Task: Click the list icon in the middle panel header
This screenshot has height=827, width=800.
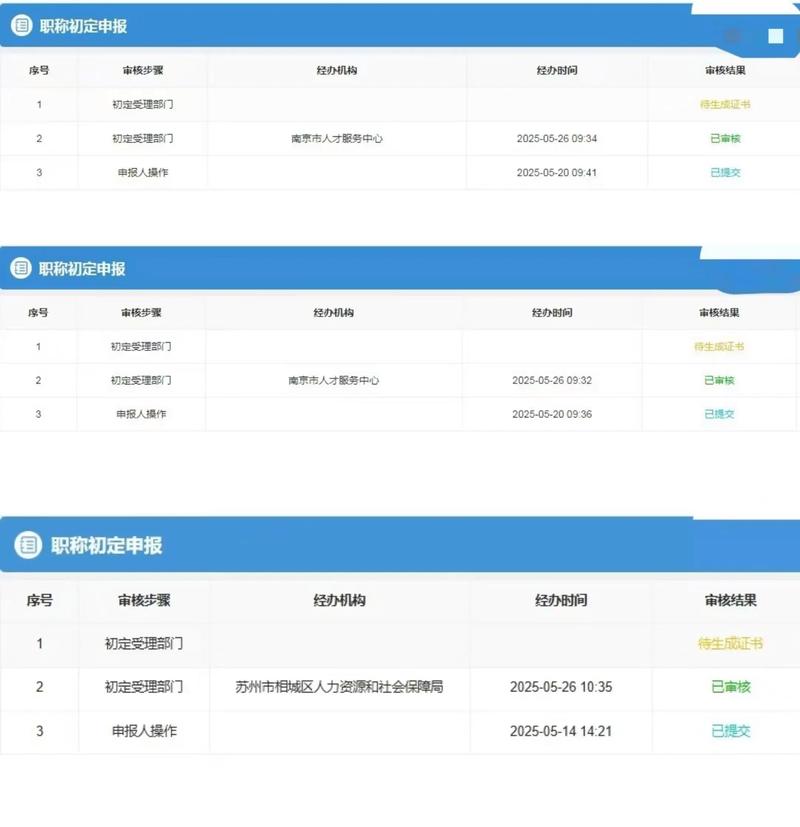Action: point(21,268)
